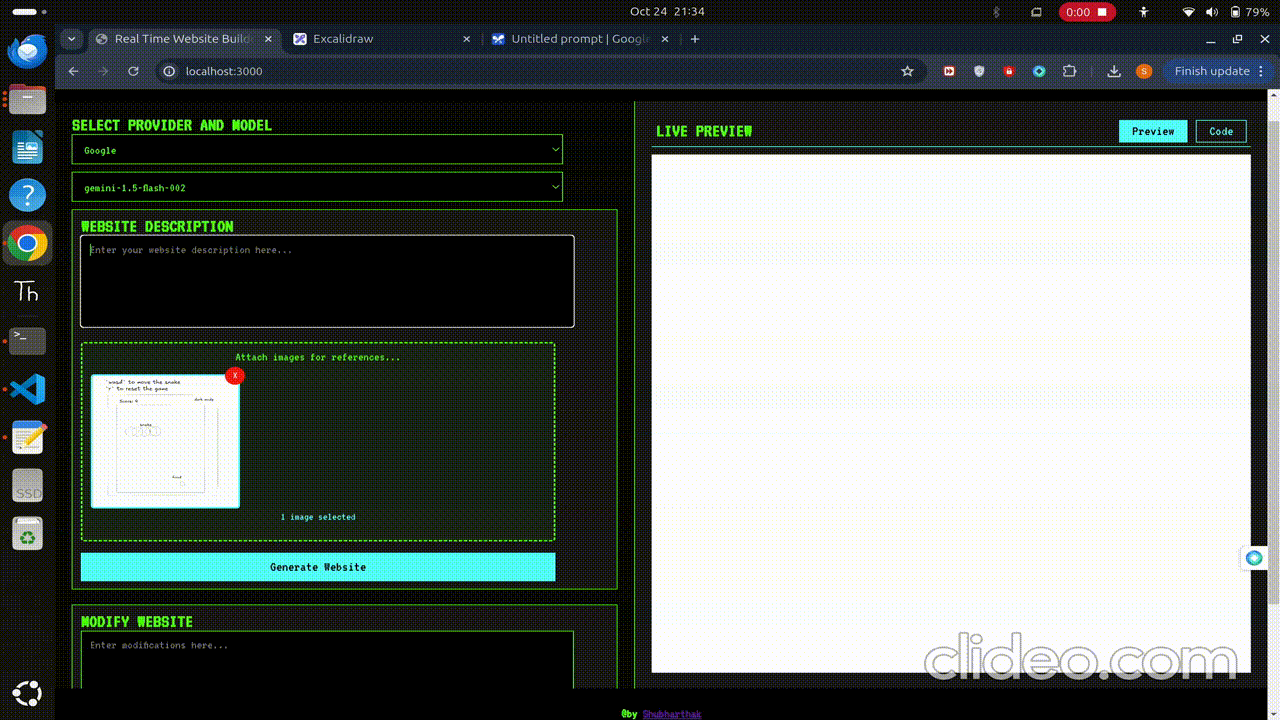Remove the attached snake game image
This screenshot has width=1280, height=720.
(x=234, y=376)
